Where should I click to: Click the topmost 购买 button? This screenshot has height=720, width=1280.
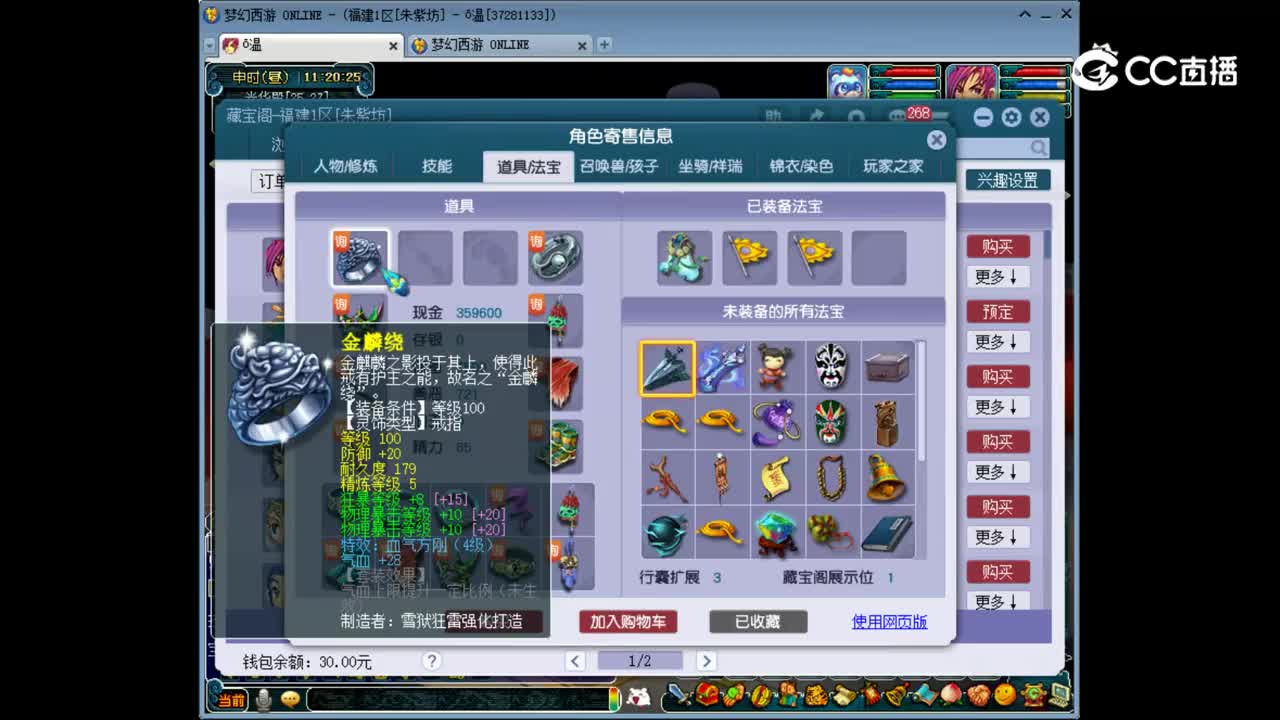click(997, 247)
